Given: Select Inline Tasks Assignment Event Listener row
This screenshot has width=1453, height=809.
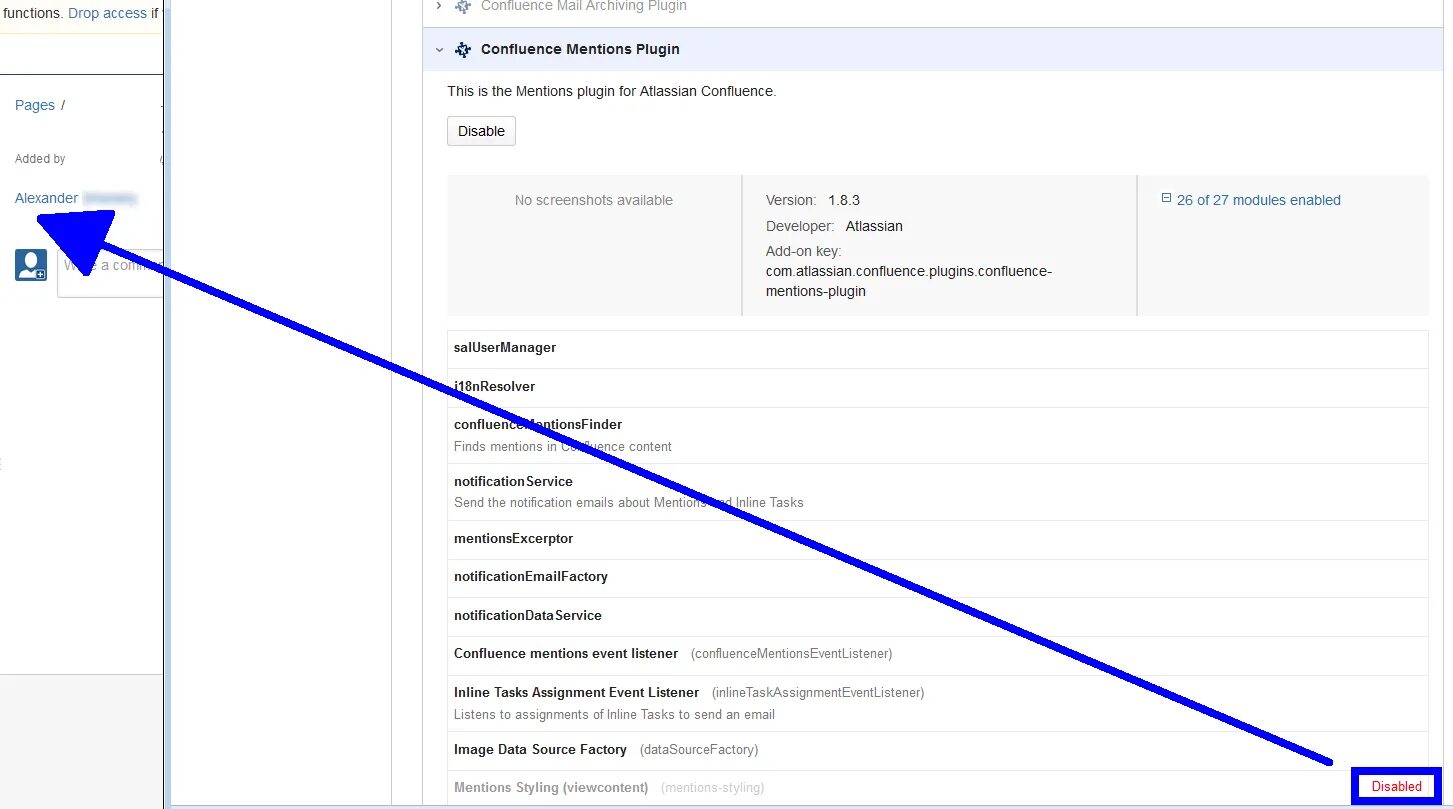Looking at the screenshot, I should (x=937, y=703).
